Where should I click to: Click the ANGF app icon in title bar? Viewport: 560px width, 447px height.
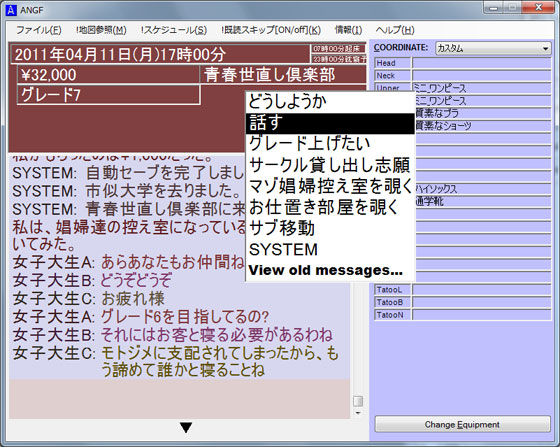click(x=11, y=10)
